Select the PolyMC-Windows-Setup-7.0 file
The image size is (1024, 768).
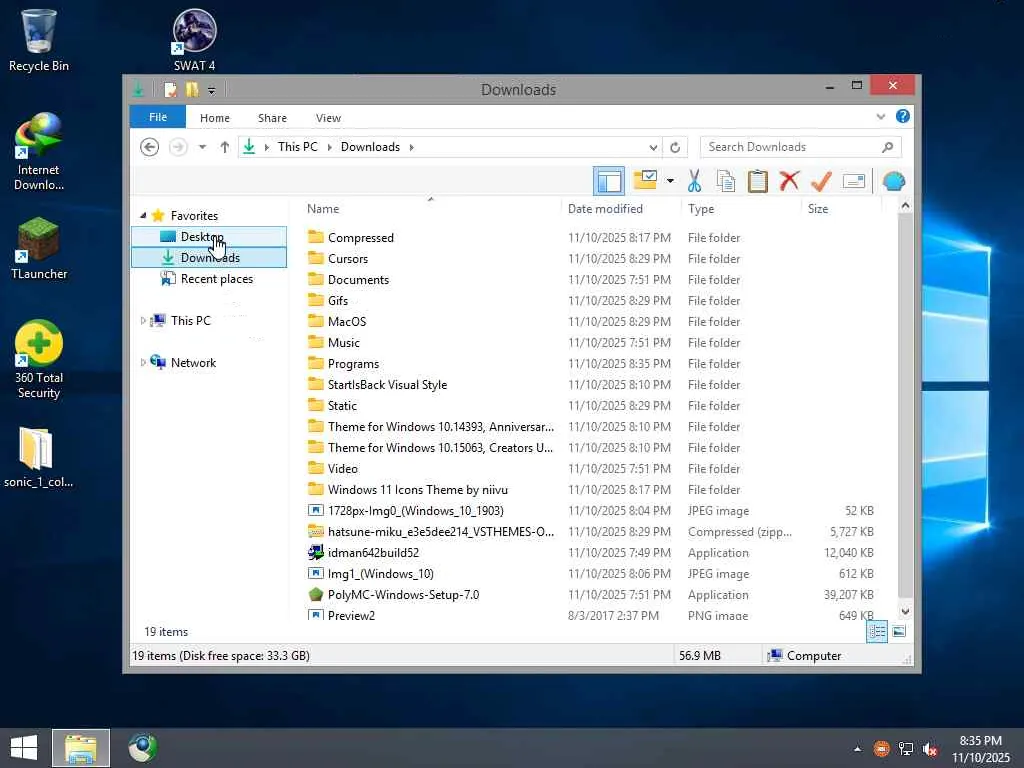point(403,595)
